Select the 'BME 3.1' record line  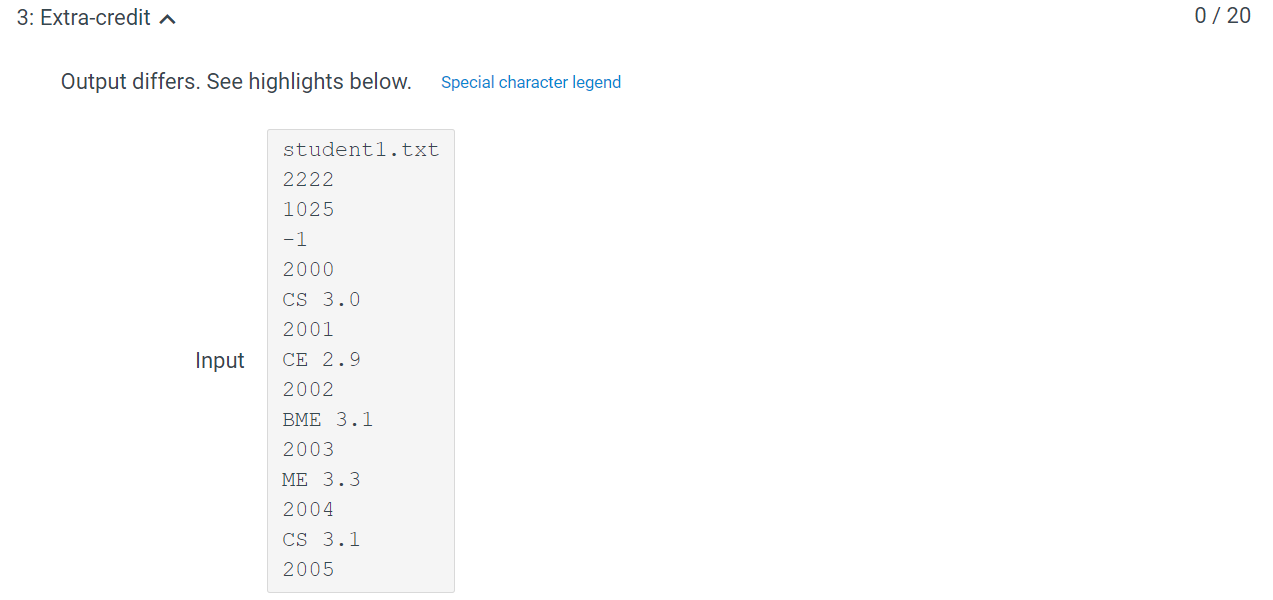pos(327,419)
